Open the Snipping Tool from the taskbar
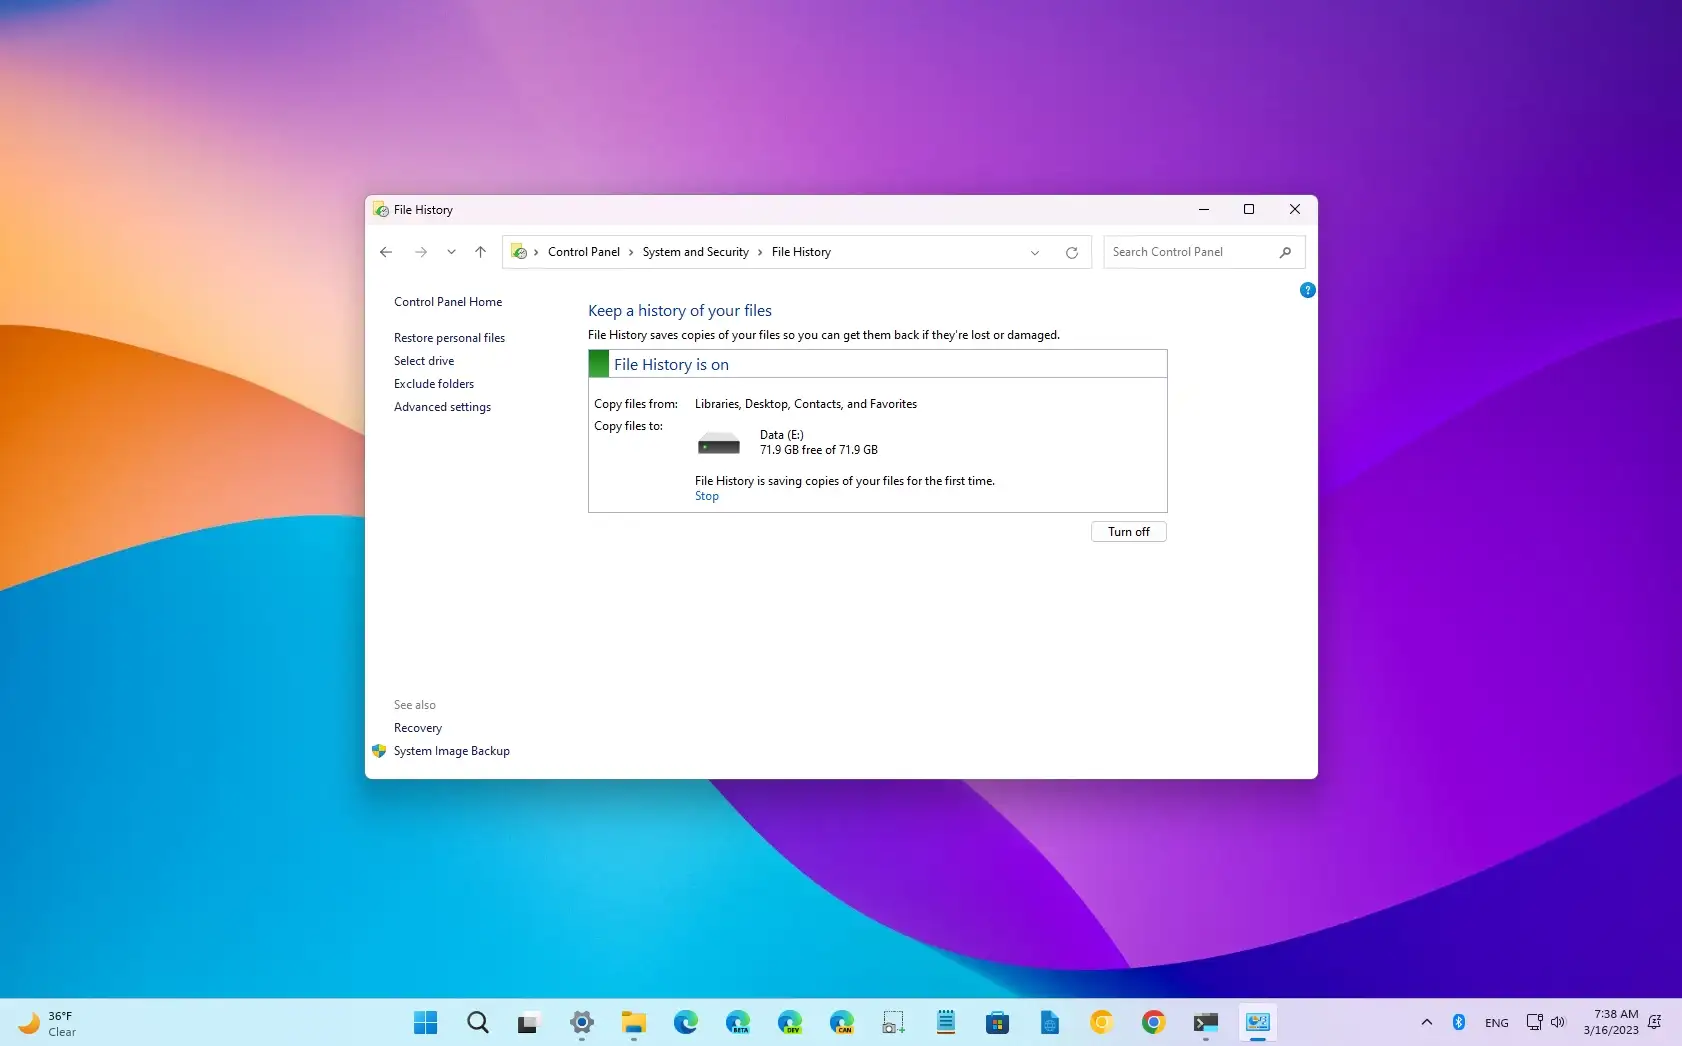The image size is (1682, 1046). 893,1022
